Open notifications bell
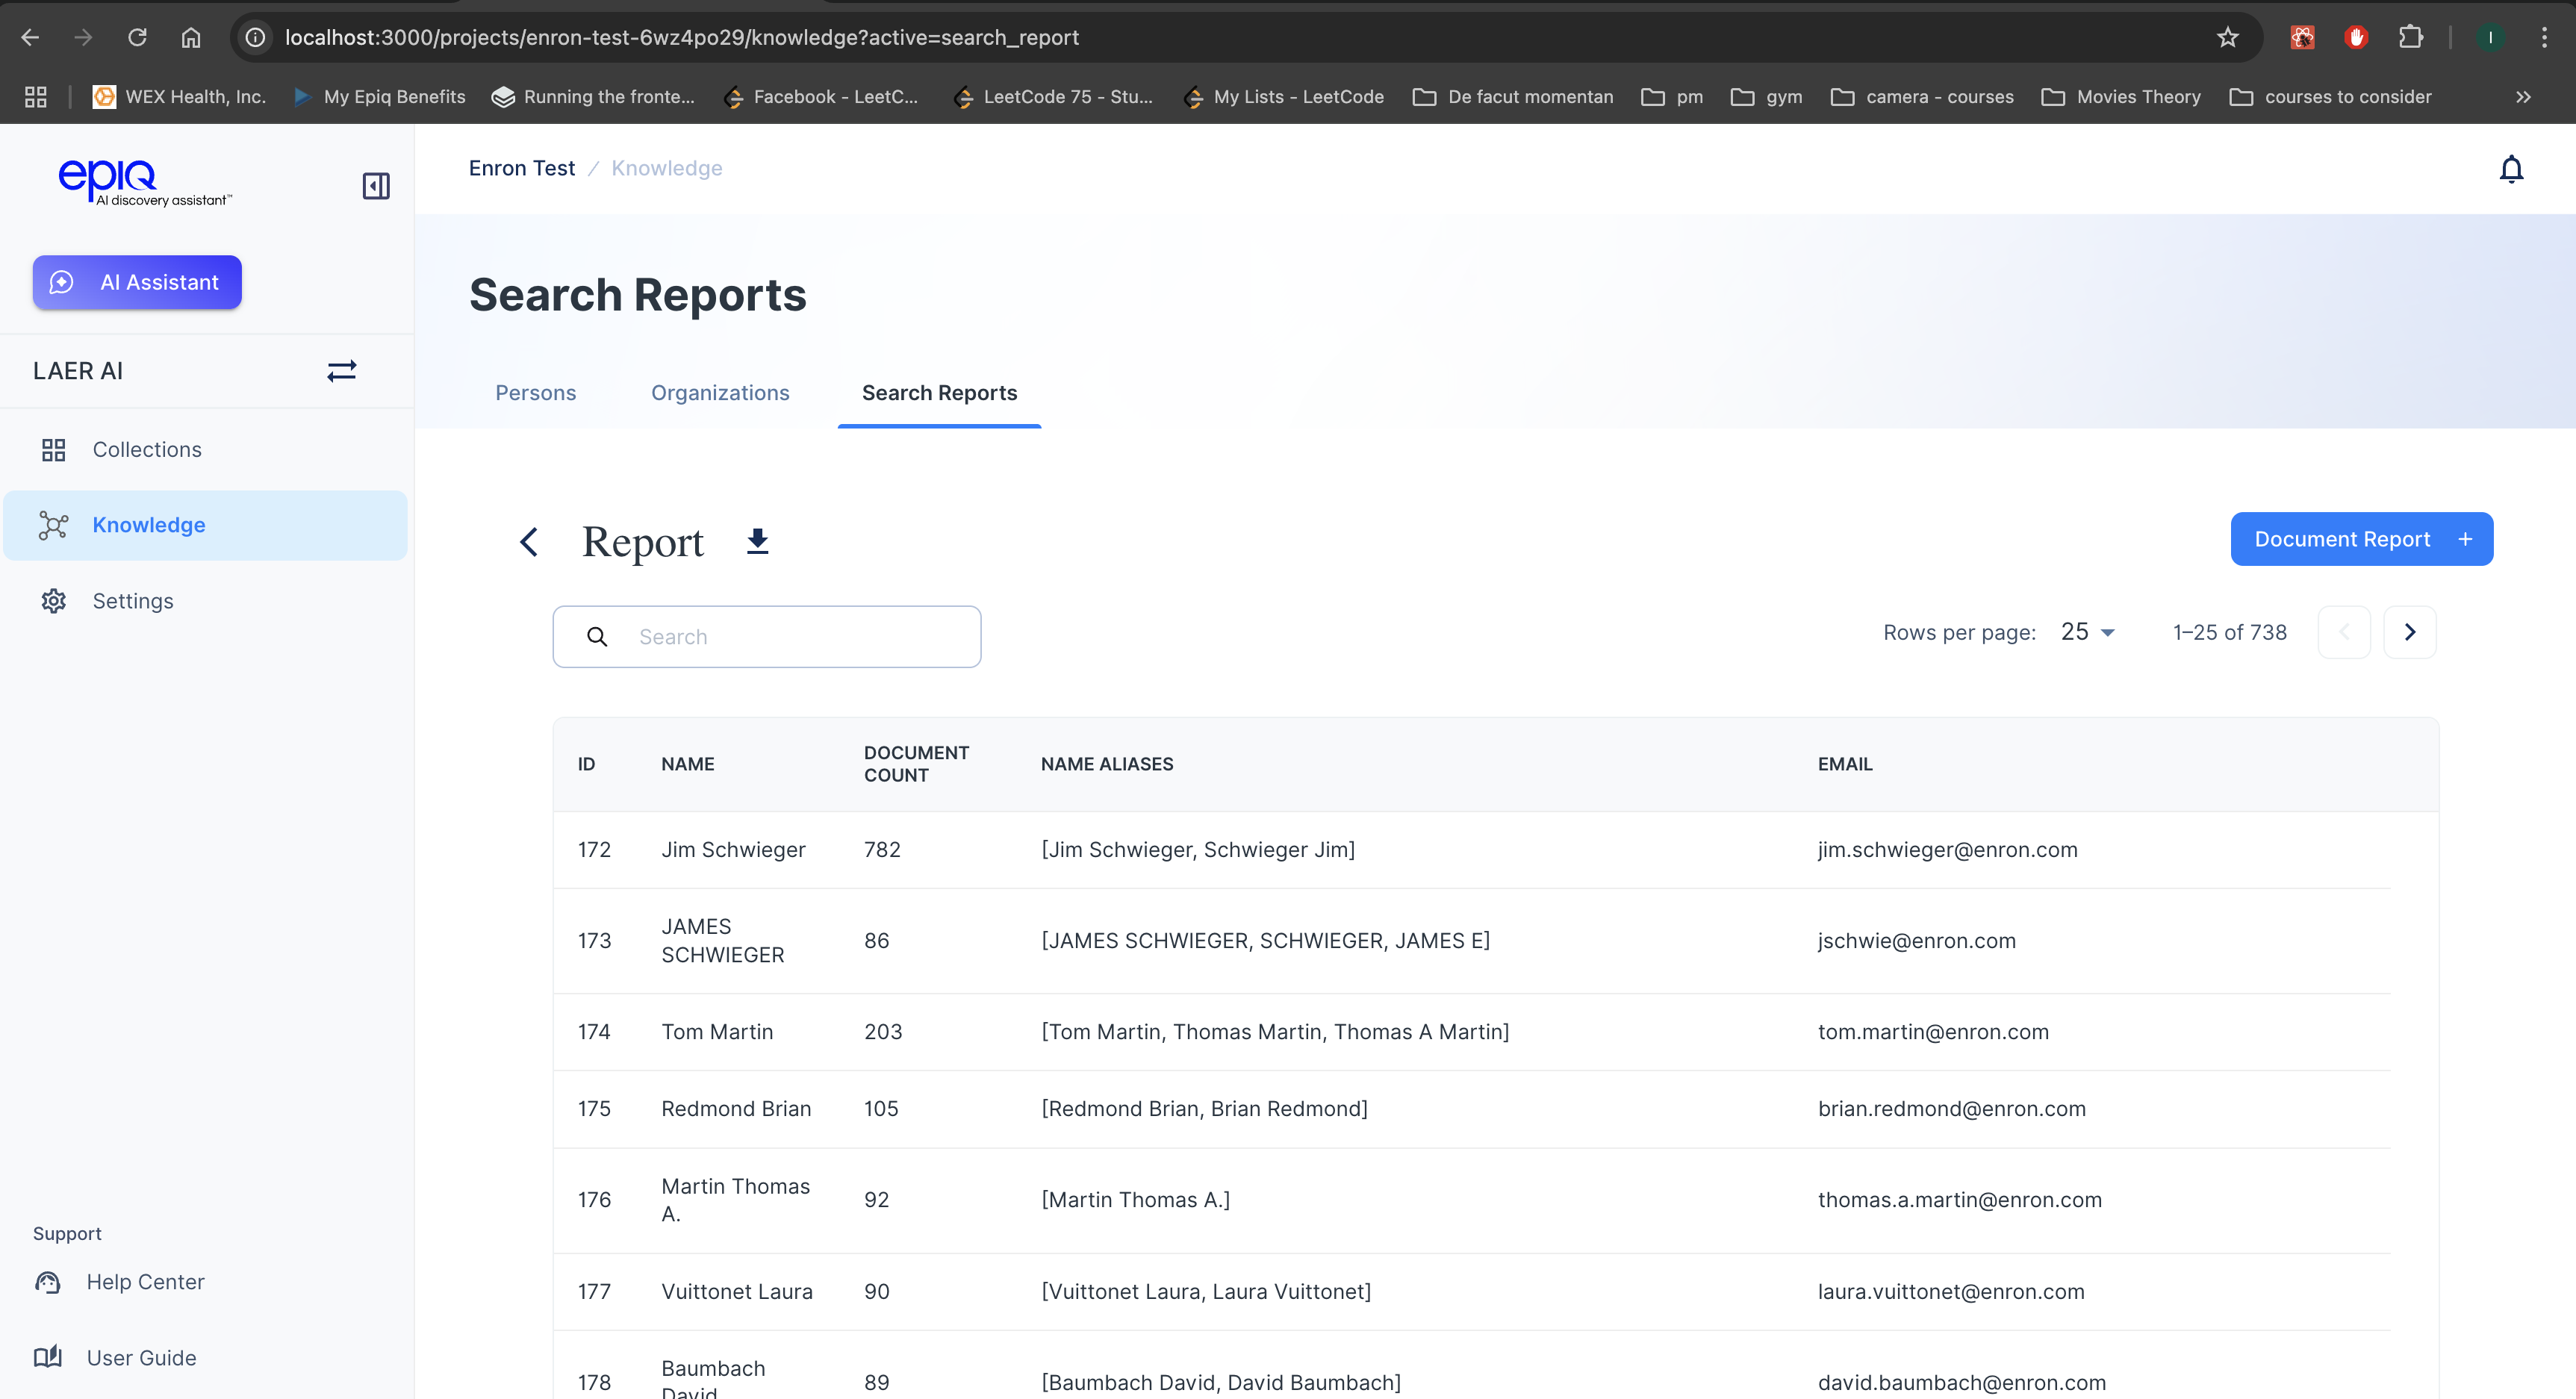 tap(2511, 169)
